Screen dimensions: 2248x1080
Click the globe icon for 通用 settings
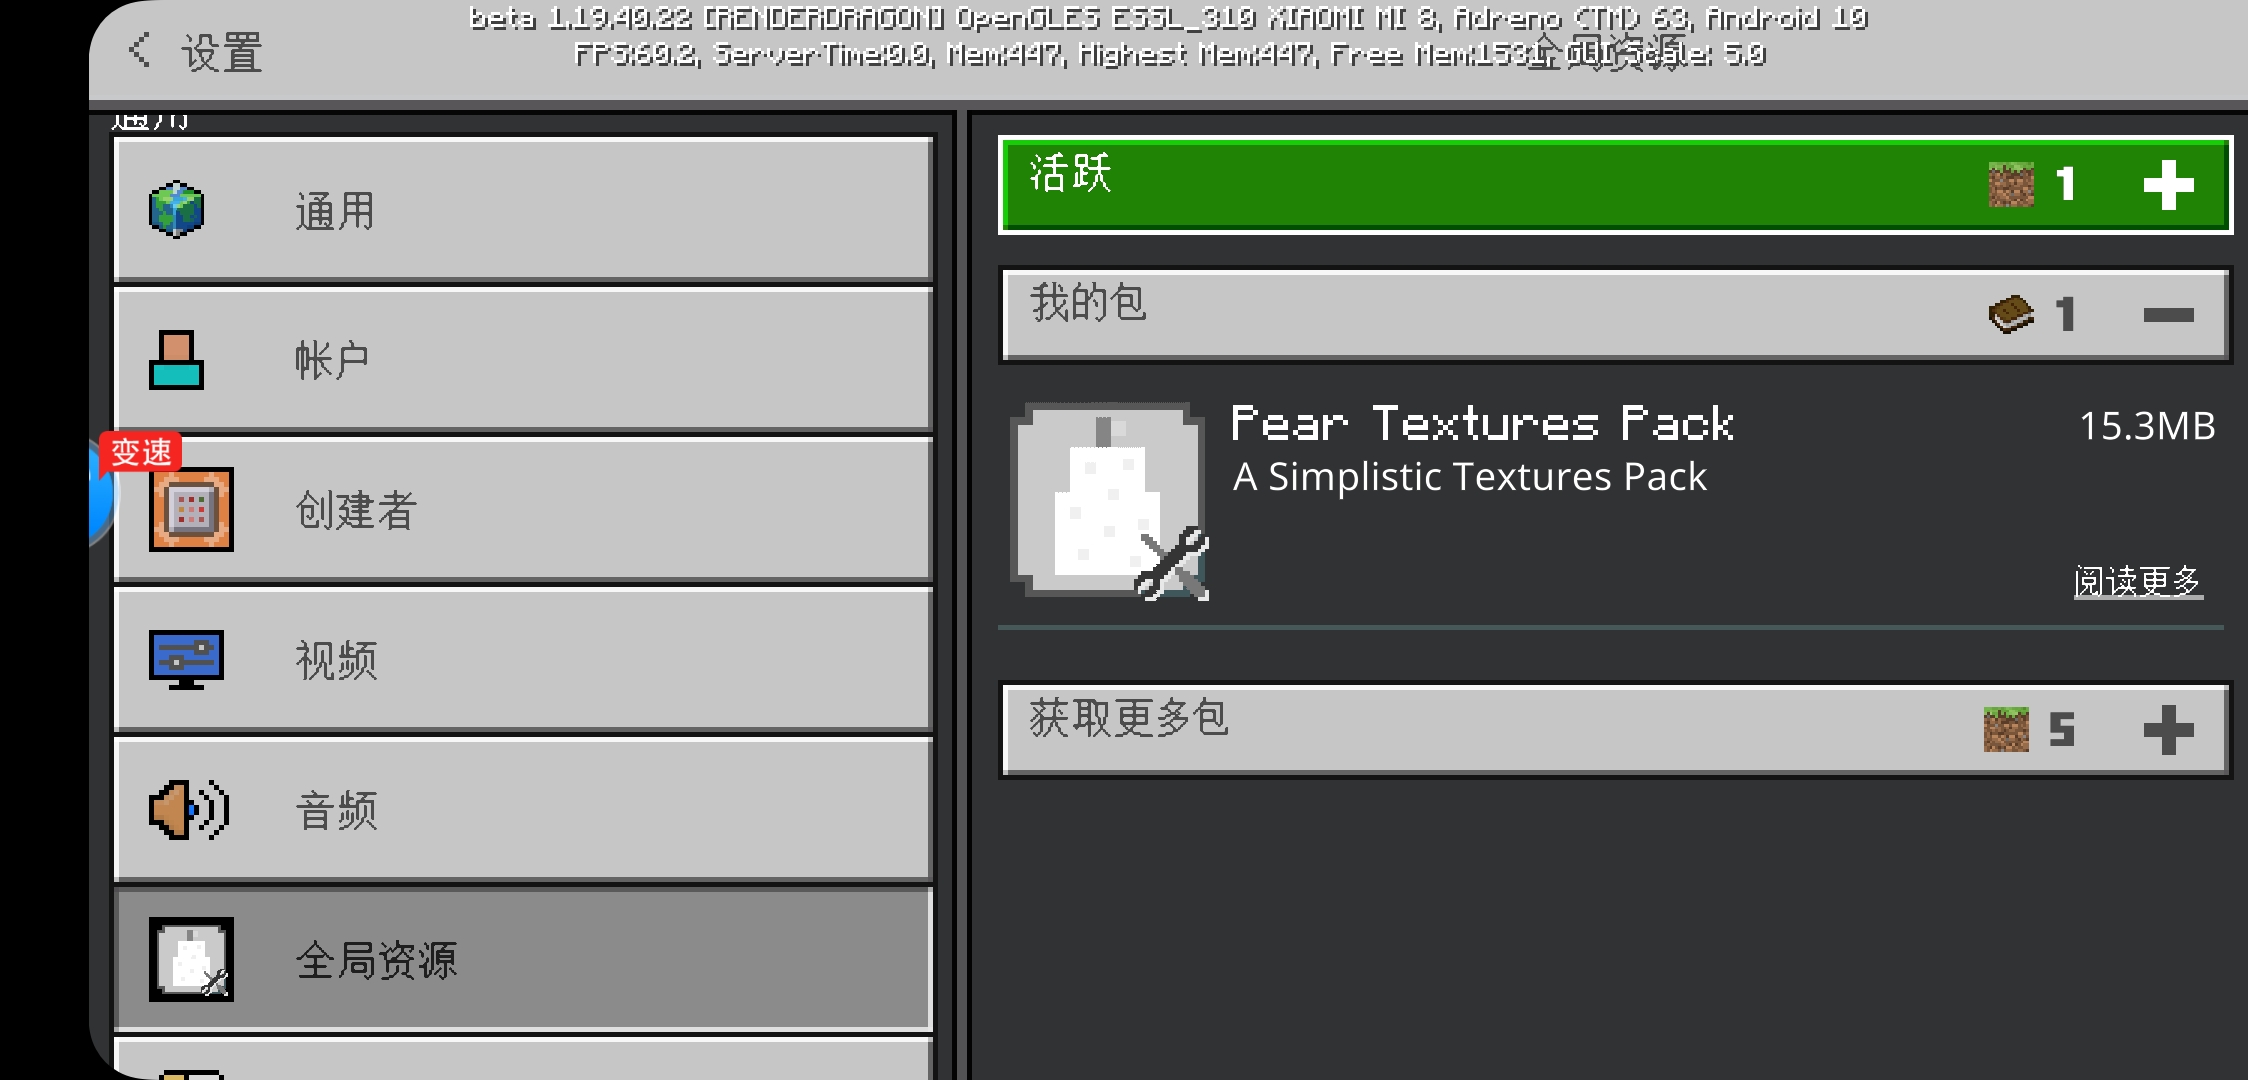point(176,209)
